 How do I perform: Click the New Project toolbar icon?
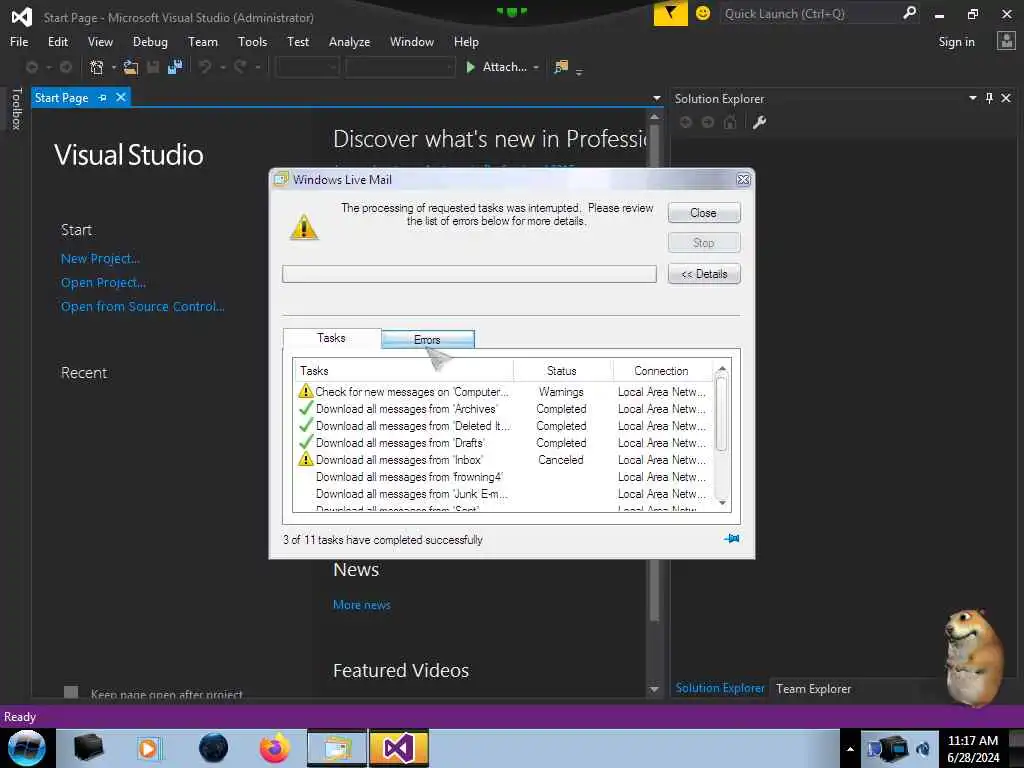[x=97, y=67]
